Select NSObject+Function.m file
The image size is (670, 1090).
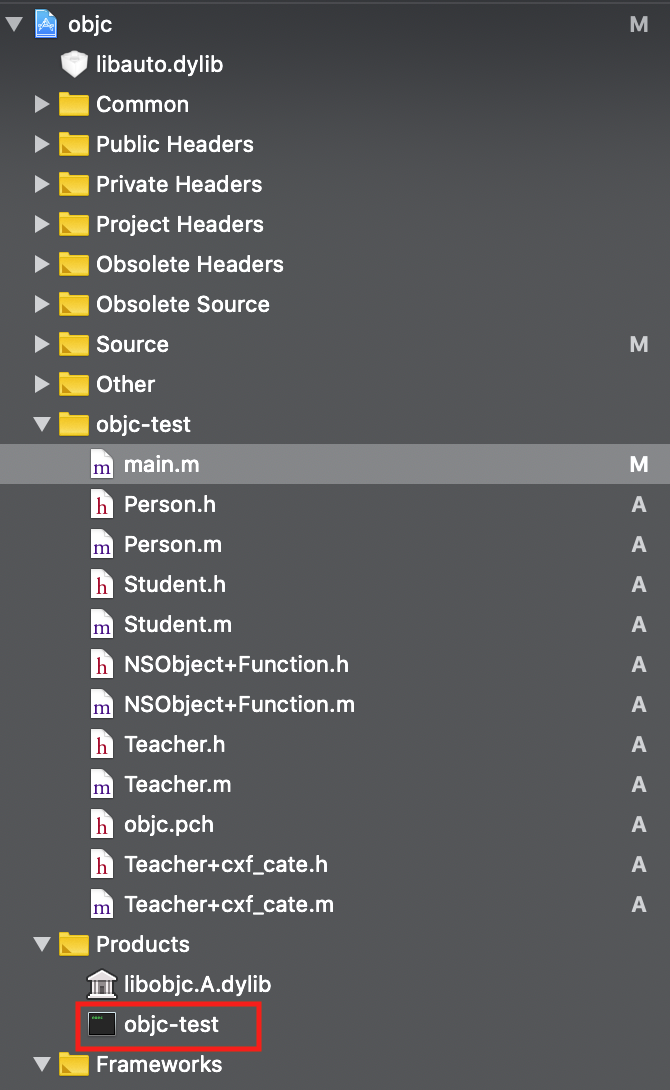239,705
